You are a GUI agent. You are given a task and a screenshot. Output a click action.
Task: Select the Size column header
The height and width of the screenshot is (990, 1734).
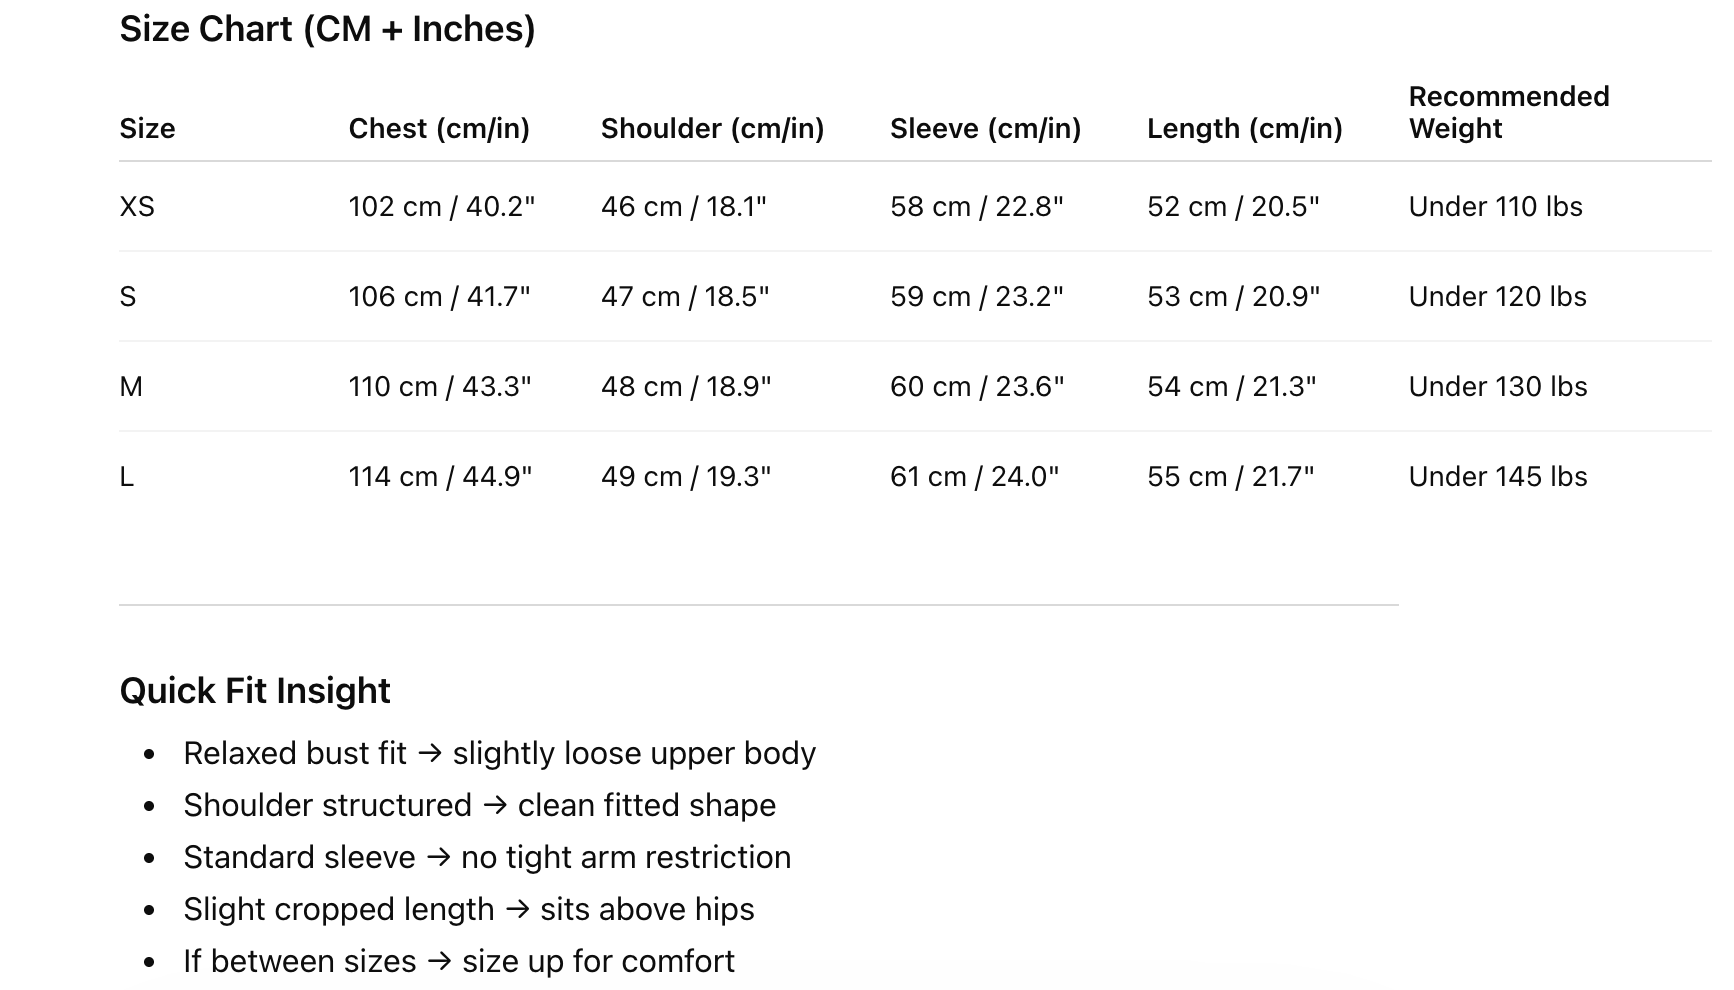[147, 128]
